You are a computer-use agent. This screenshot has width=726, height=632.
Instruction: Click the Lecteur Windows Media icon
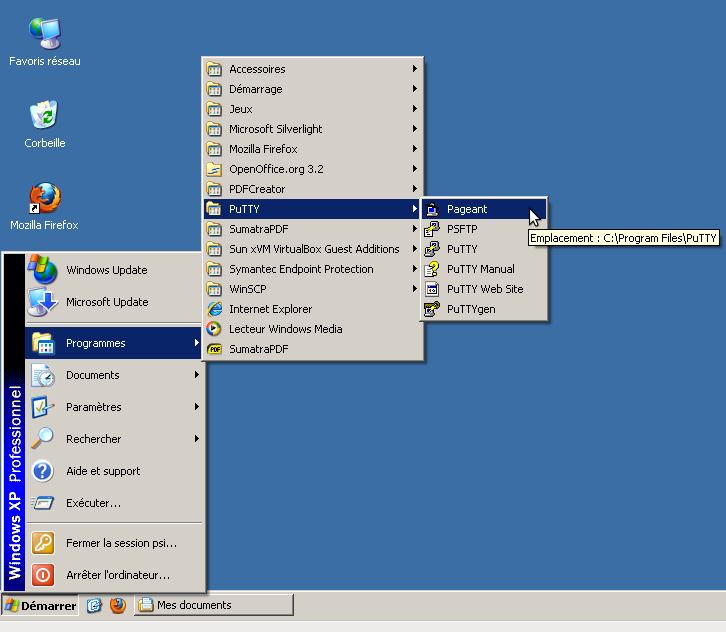coord(214,329)
